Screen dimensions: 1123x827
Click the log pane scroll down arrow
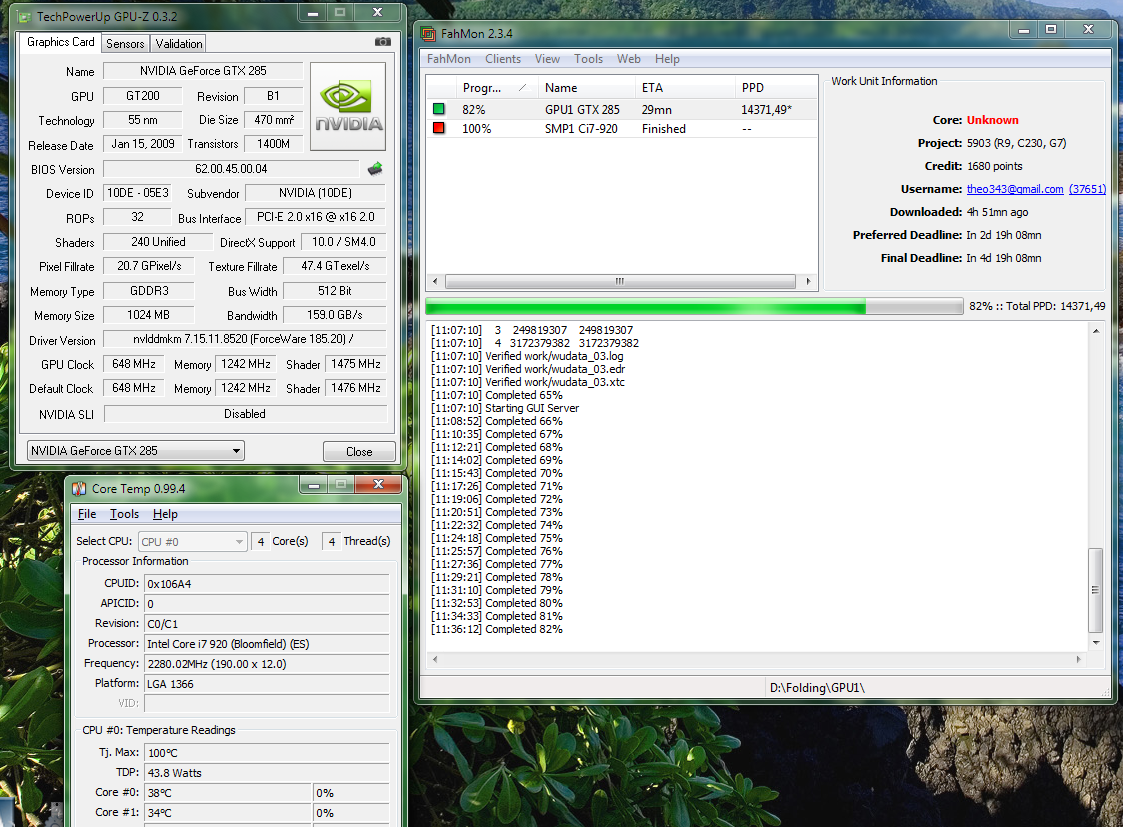1096,642
